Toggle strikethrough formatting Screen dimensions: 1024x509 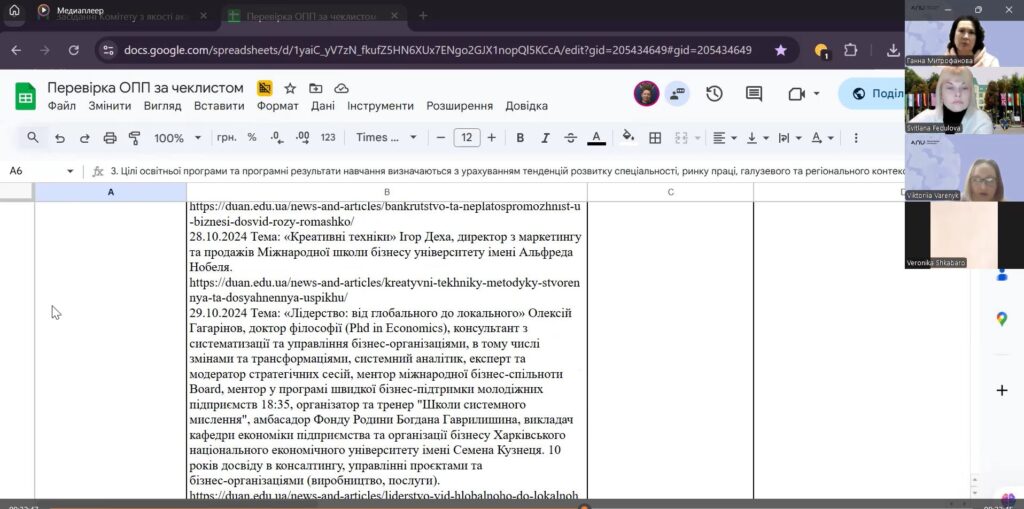point(570,138)
